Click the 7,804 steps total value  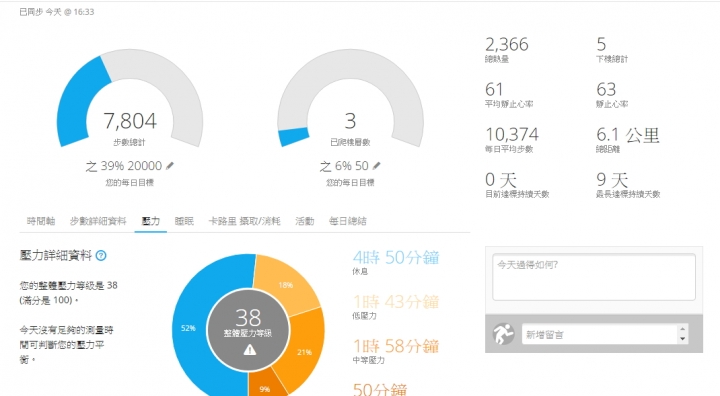coord(130,121)
